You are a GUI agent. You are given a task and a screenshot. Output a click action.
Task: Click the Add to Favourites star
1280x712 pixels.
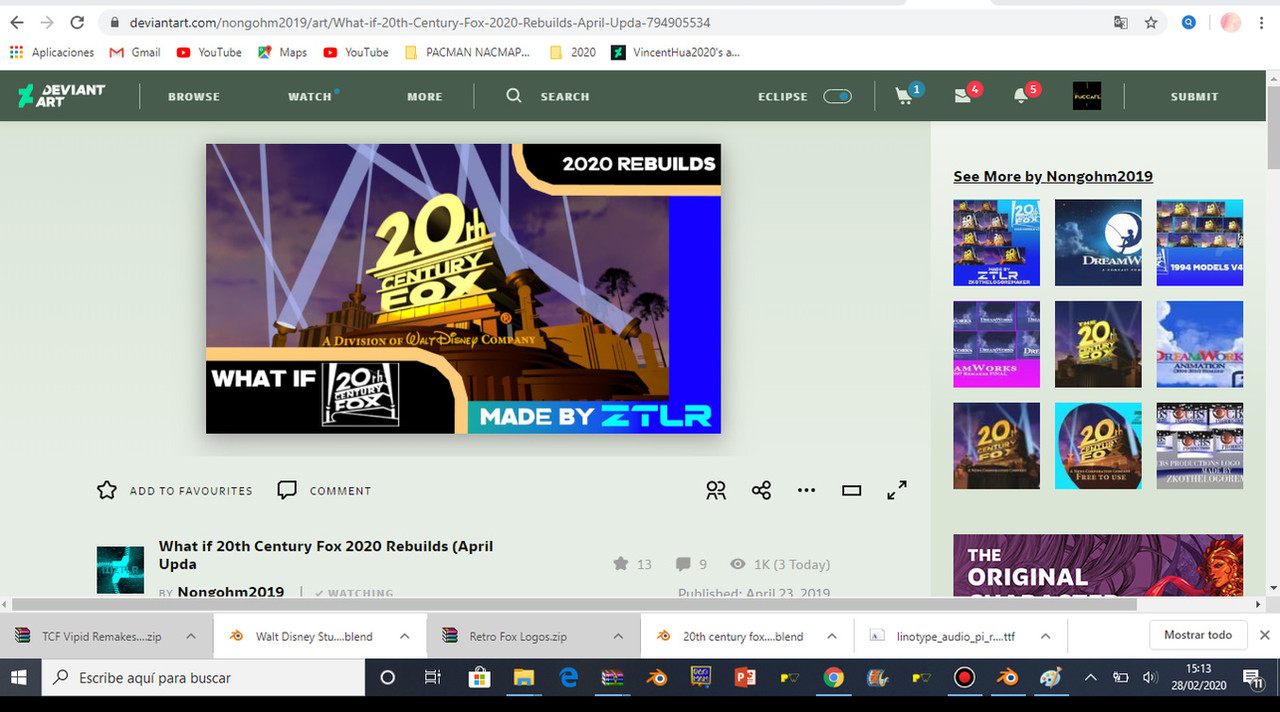(107, 490)
